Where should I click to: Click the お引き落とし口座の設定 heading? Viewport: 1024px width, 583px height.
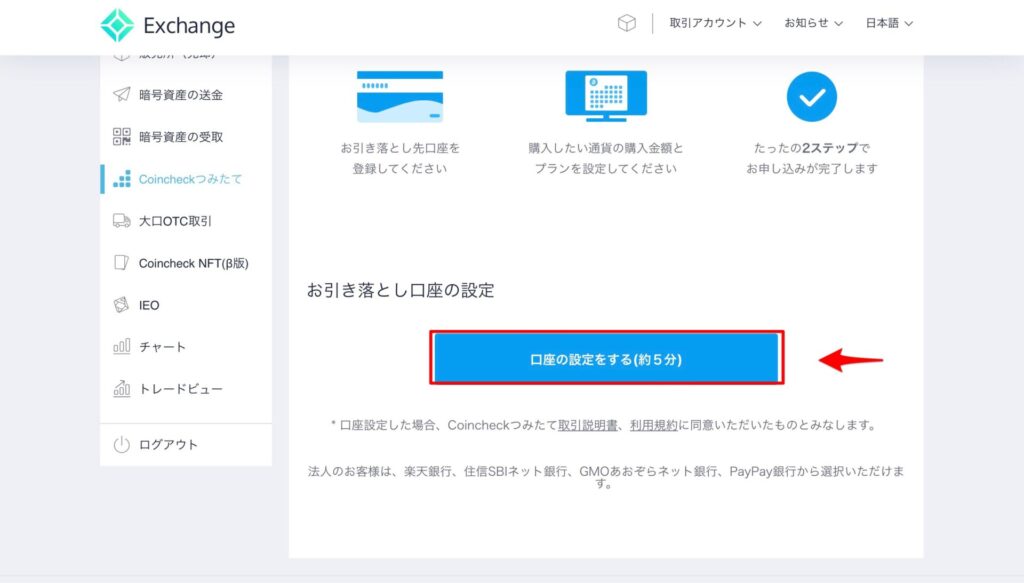[400, 290]
